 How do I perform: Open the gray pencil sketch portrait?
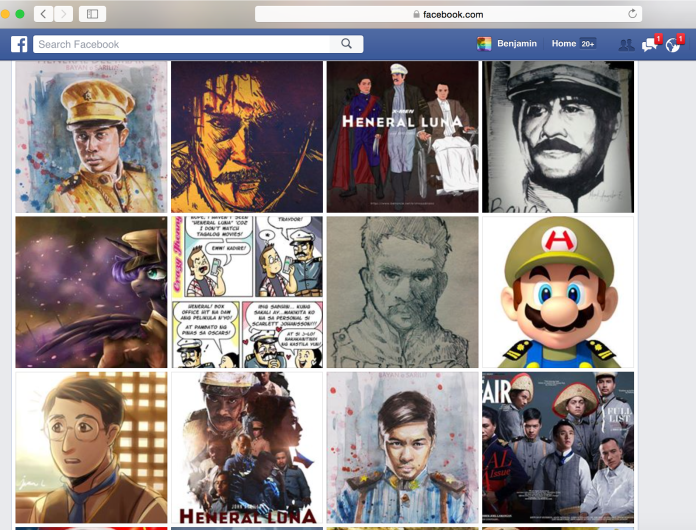coord(403,292)
